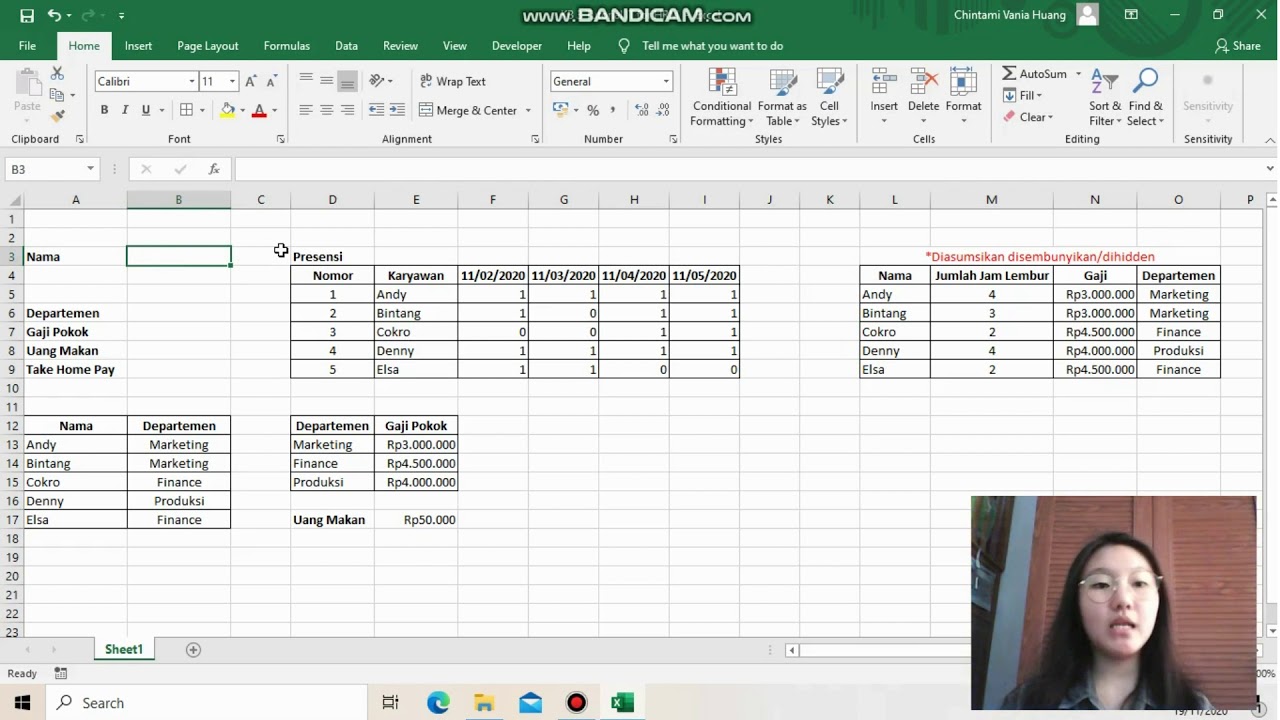Open the Orientation text rotation menu

(381, 81)
